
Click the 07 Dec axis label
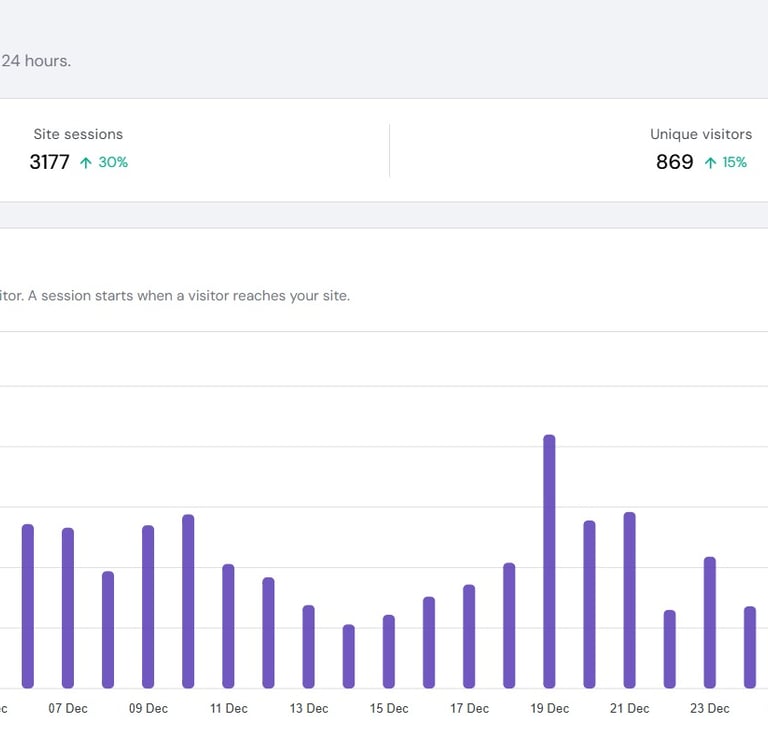(68, 708)
